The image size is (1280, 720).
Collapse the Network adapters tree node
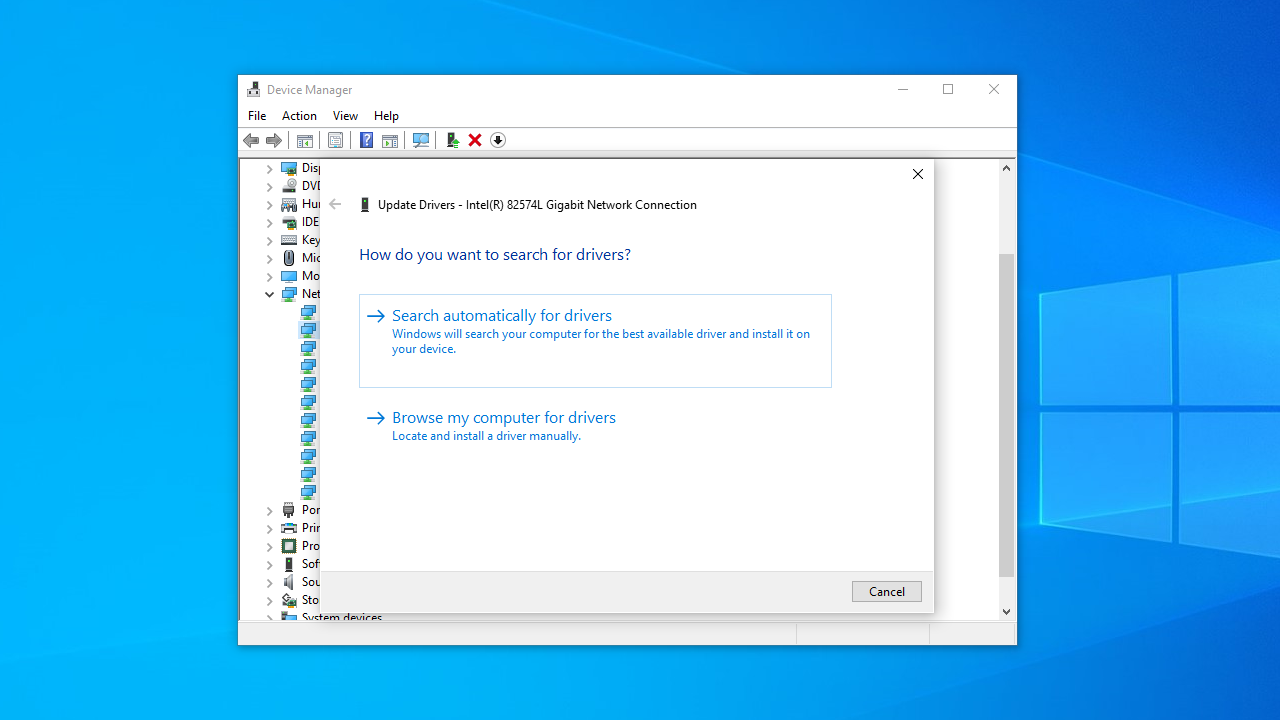click(x=269, y=295)
